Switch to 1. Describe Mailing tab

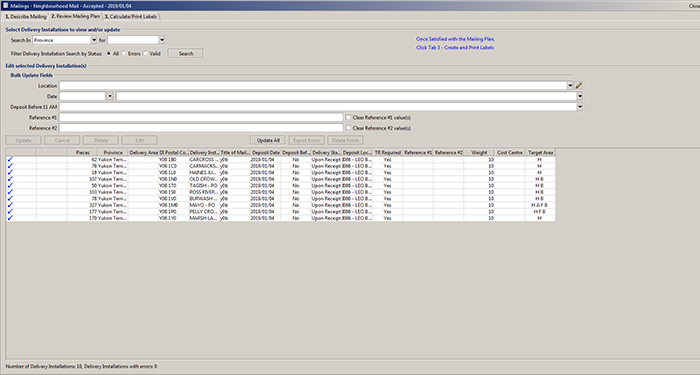point(25,17)
